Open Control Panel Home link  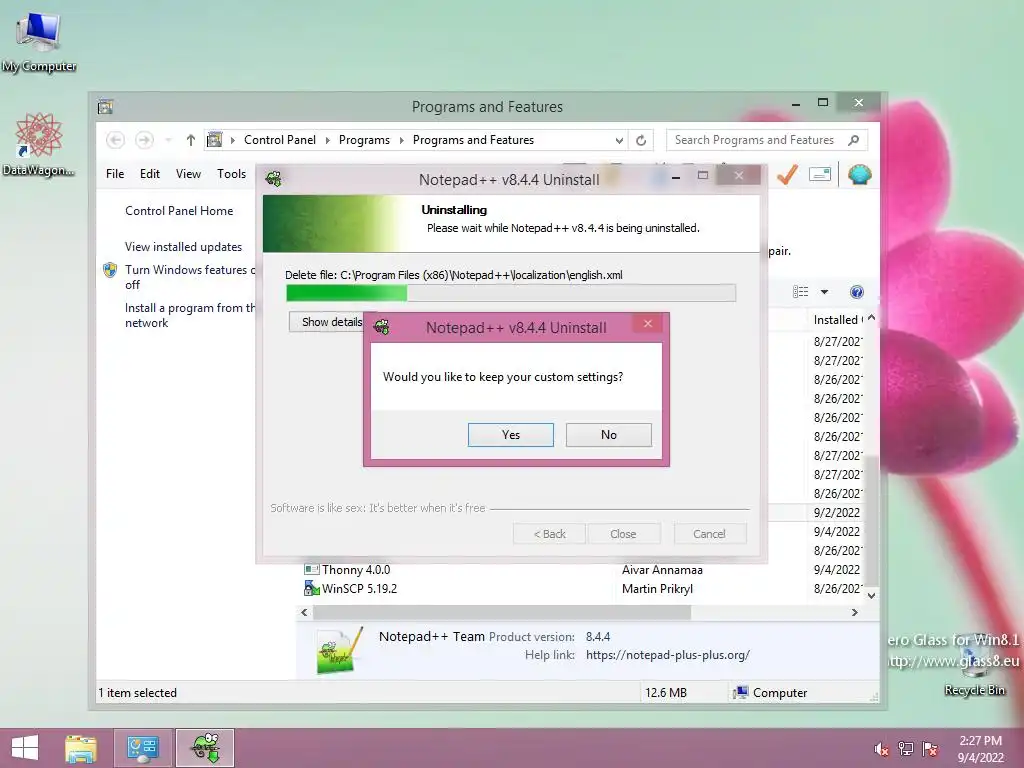click(x=179, y=211)
